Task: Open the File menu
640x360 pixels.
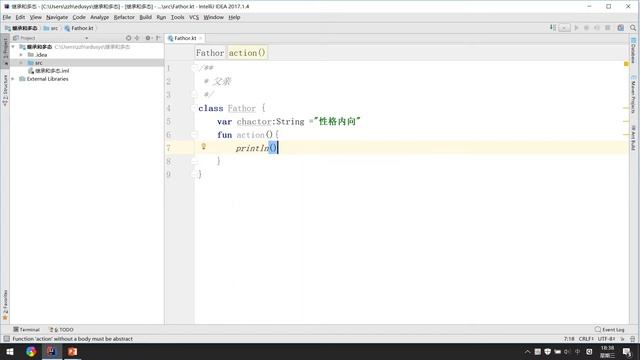Action: tap(7, 17)
